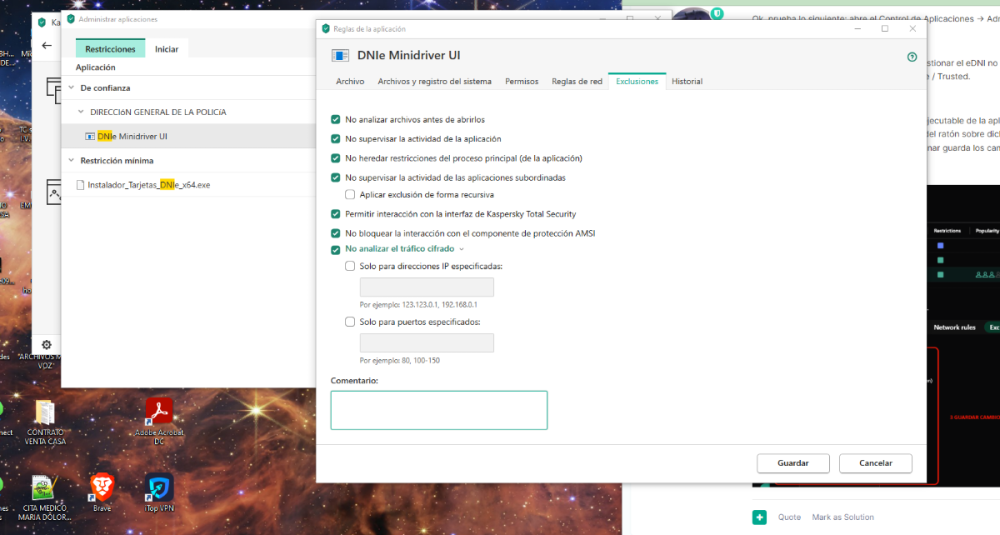
Task: Toggle No analizar archivos antes de abrirlos
Action: tap(335, 119)
